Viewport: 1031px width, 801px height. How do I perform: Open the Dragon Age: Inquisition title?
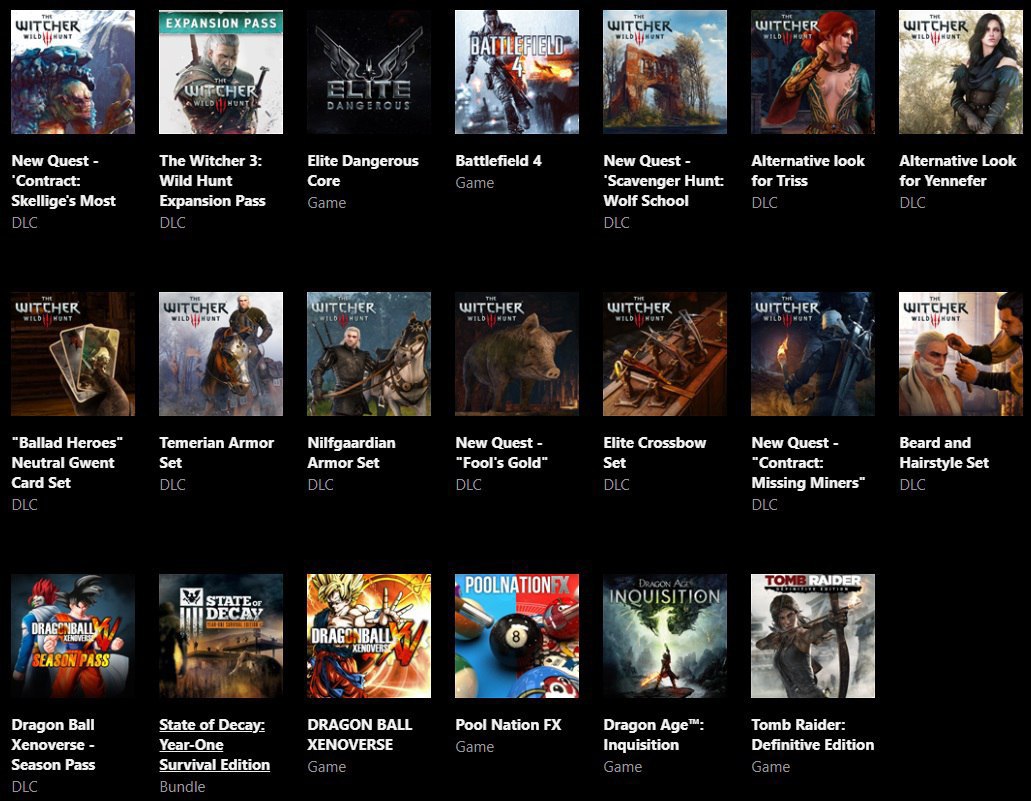pyautogui.click(x=654, y=735)
